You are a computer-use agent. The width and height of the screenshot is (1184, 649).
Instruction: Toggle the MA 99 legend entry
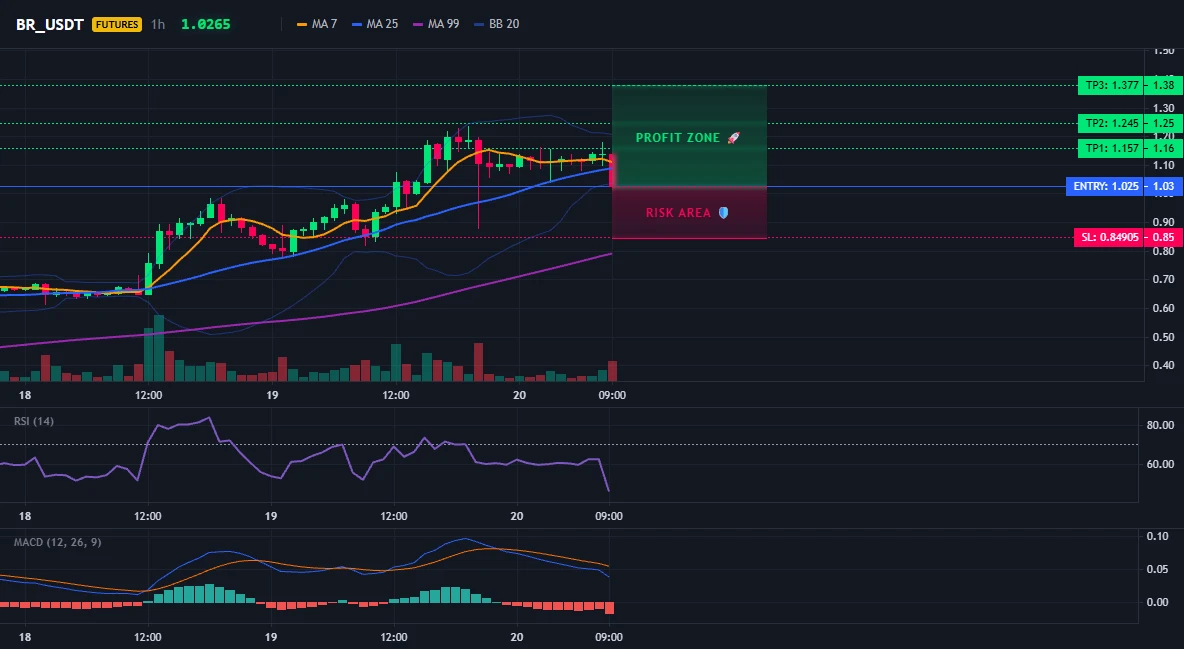coord(436,24)
